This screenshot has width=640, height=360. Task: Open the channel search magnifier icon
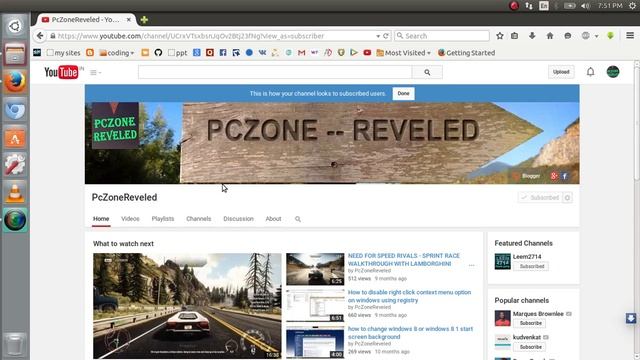coord(298,219)
